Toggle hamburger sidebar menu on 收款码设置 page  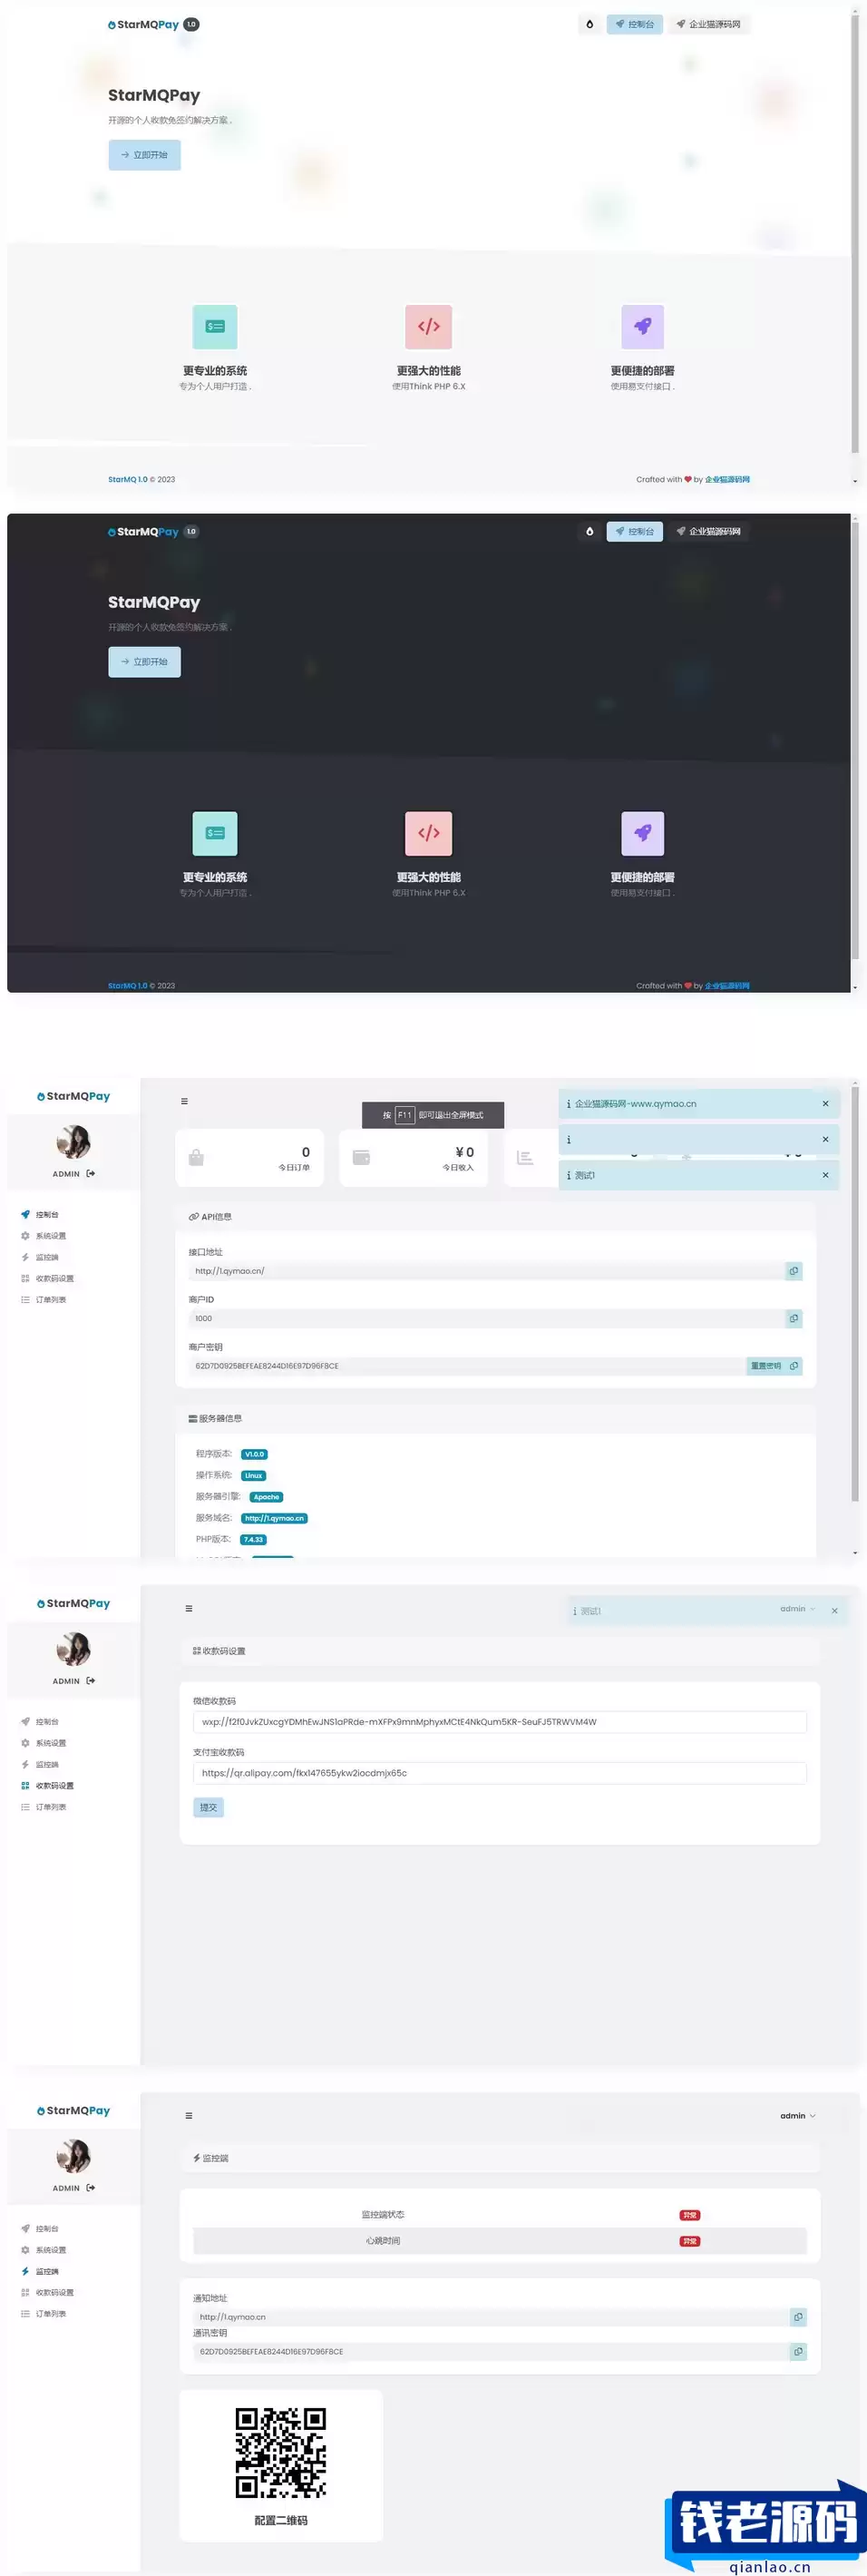click(189, 1609)
